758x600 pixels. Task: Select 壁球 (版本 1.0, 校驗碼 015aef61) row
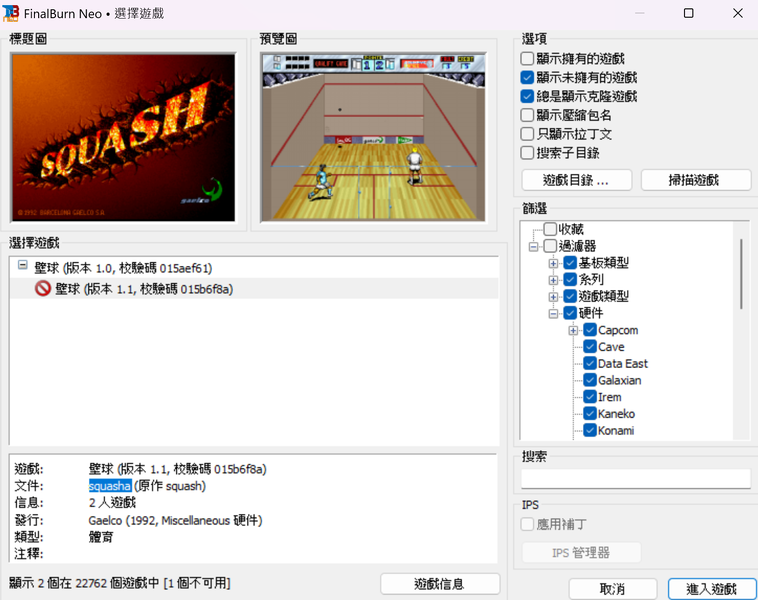254,268
